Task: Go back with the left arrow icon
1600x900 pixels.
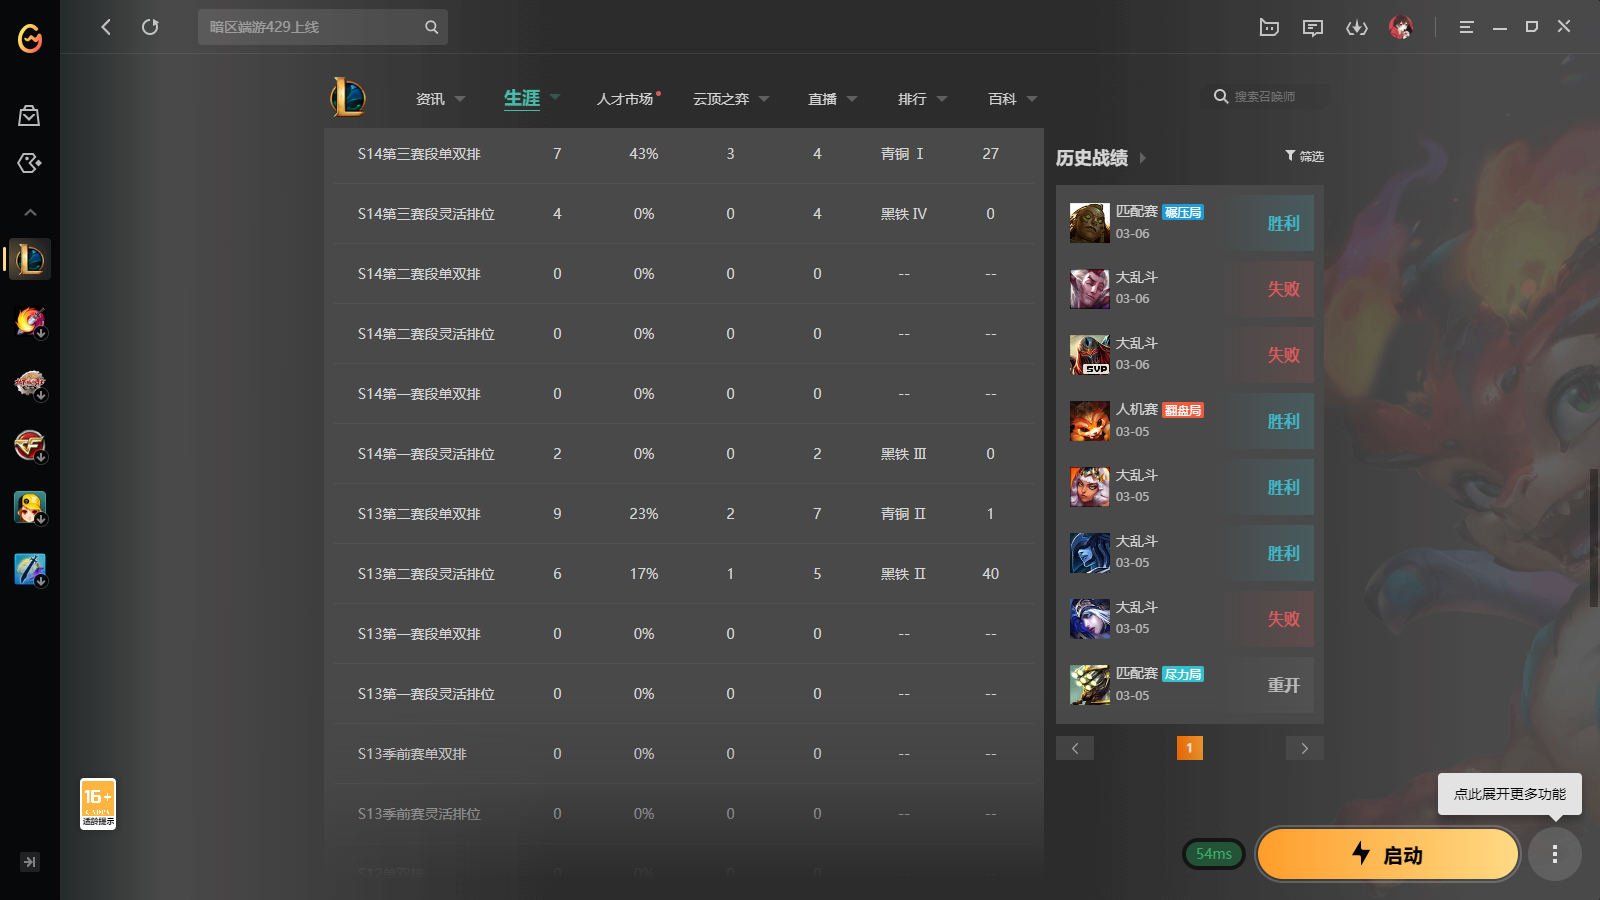Action: (106, 27)
